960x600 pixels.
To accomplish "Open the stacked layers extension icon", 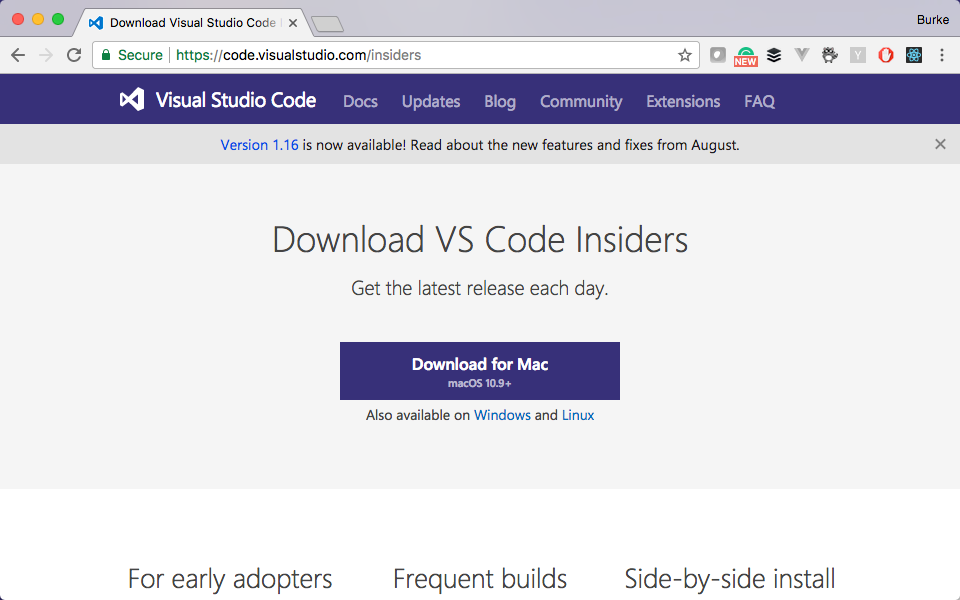I will click(774, 55).
